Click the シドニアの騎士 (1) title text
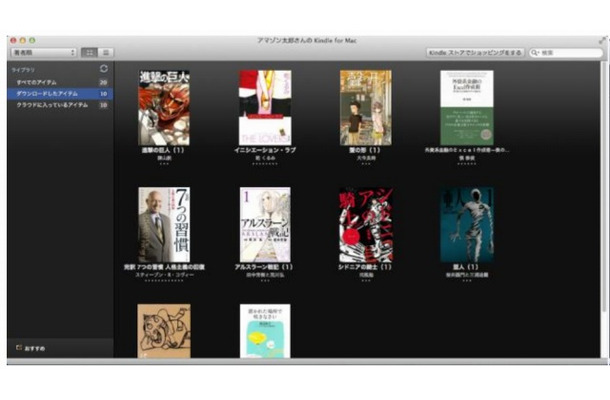The image size is (610, 400). (x=365, y=267)
